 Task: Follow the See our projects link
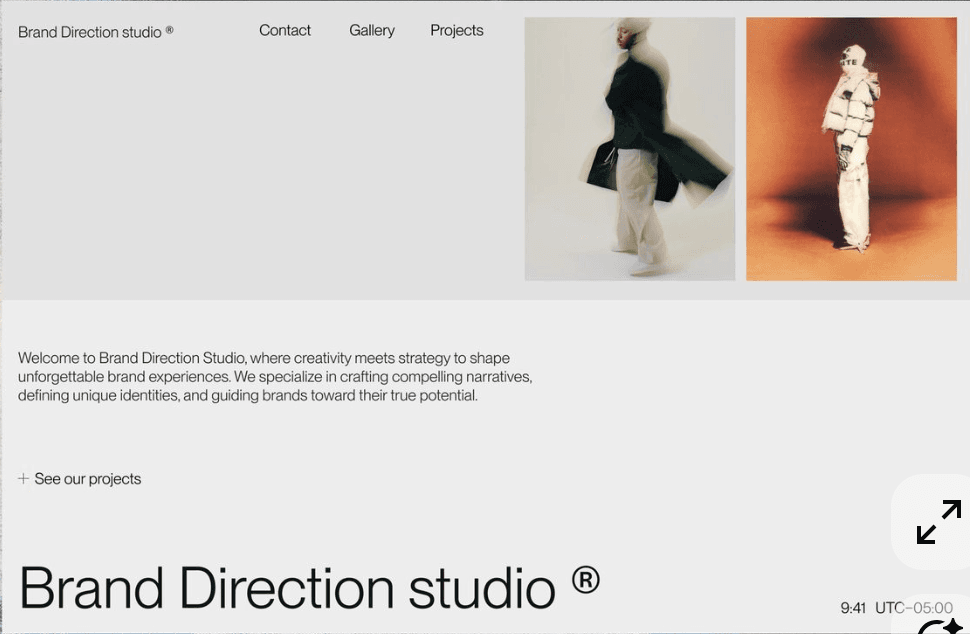[87, 479]
